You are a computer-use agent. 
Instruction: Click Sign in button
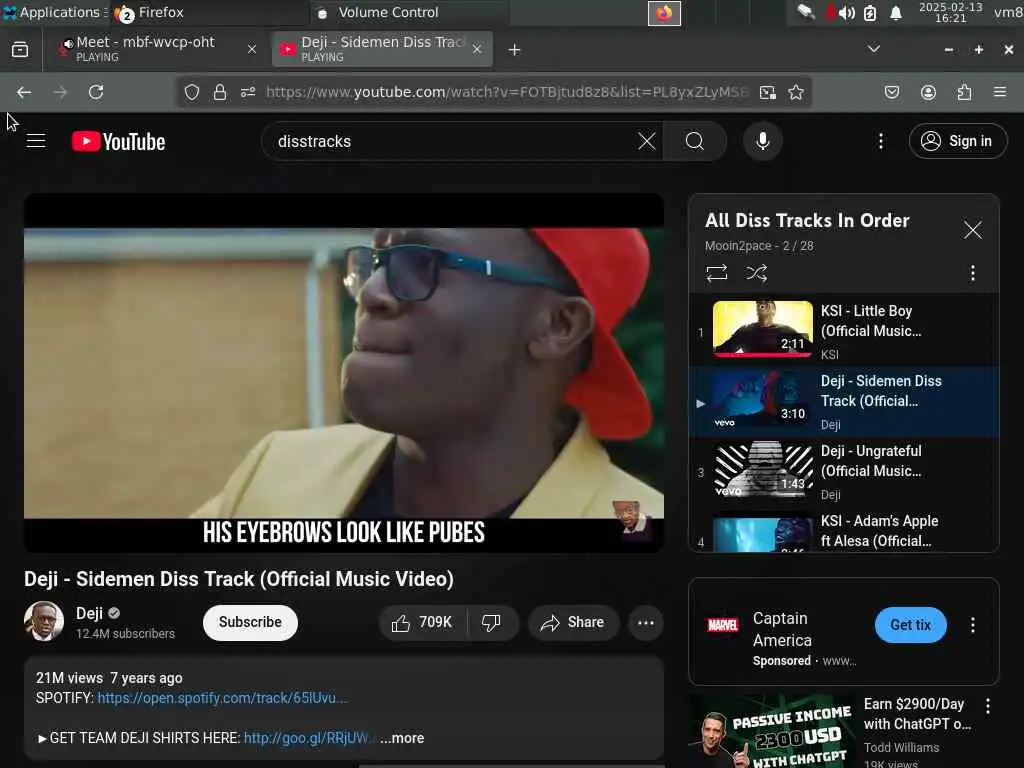pos(957,141)
